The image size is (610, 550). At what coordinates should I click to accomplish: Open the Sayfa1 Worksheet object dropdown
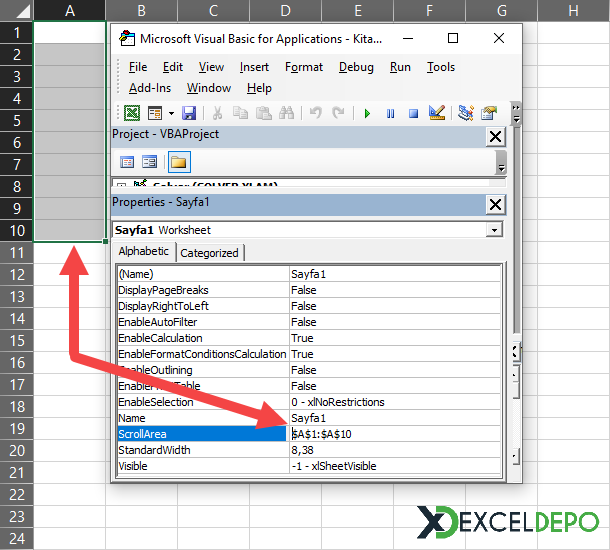[x=494, y=230]
